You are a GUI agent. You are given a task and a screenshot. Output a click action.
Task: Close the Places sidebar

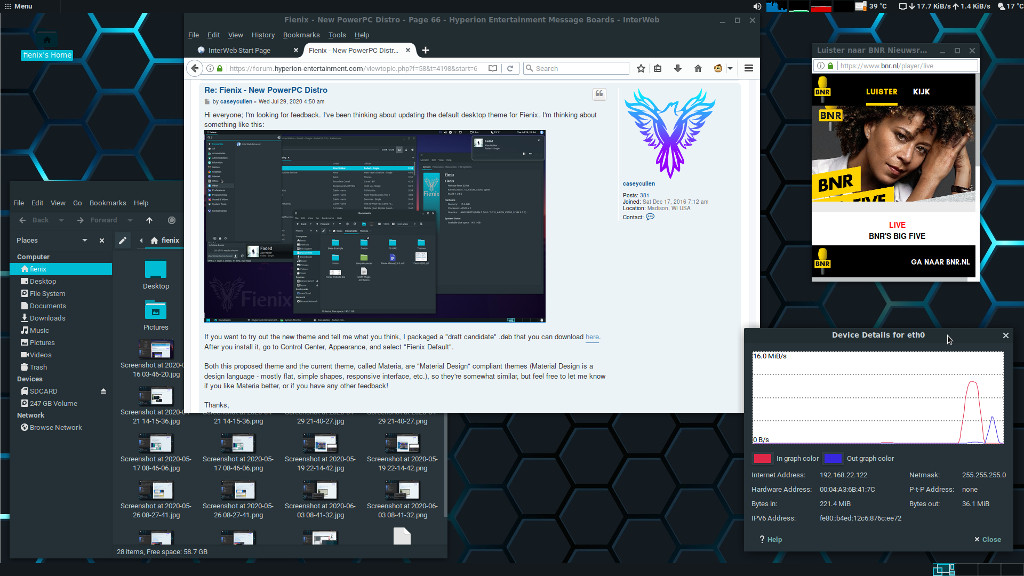(102, 240)
